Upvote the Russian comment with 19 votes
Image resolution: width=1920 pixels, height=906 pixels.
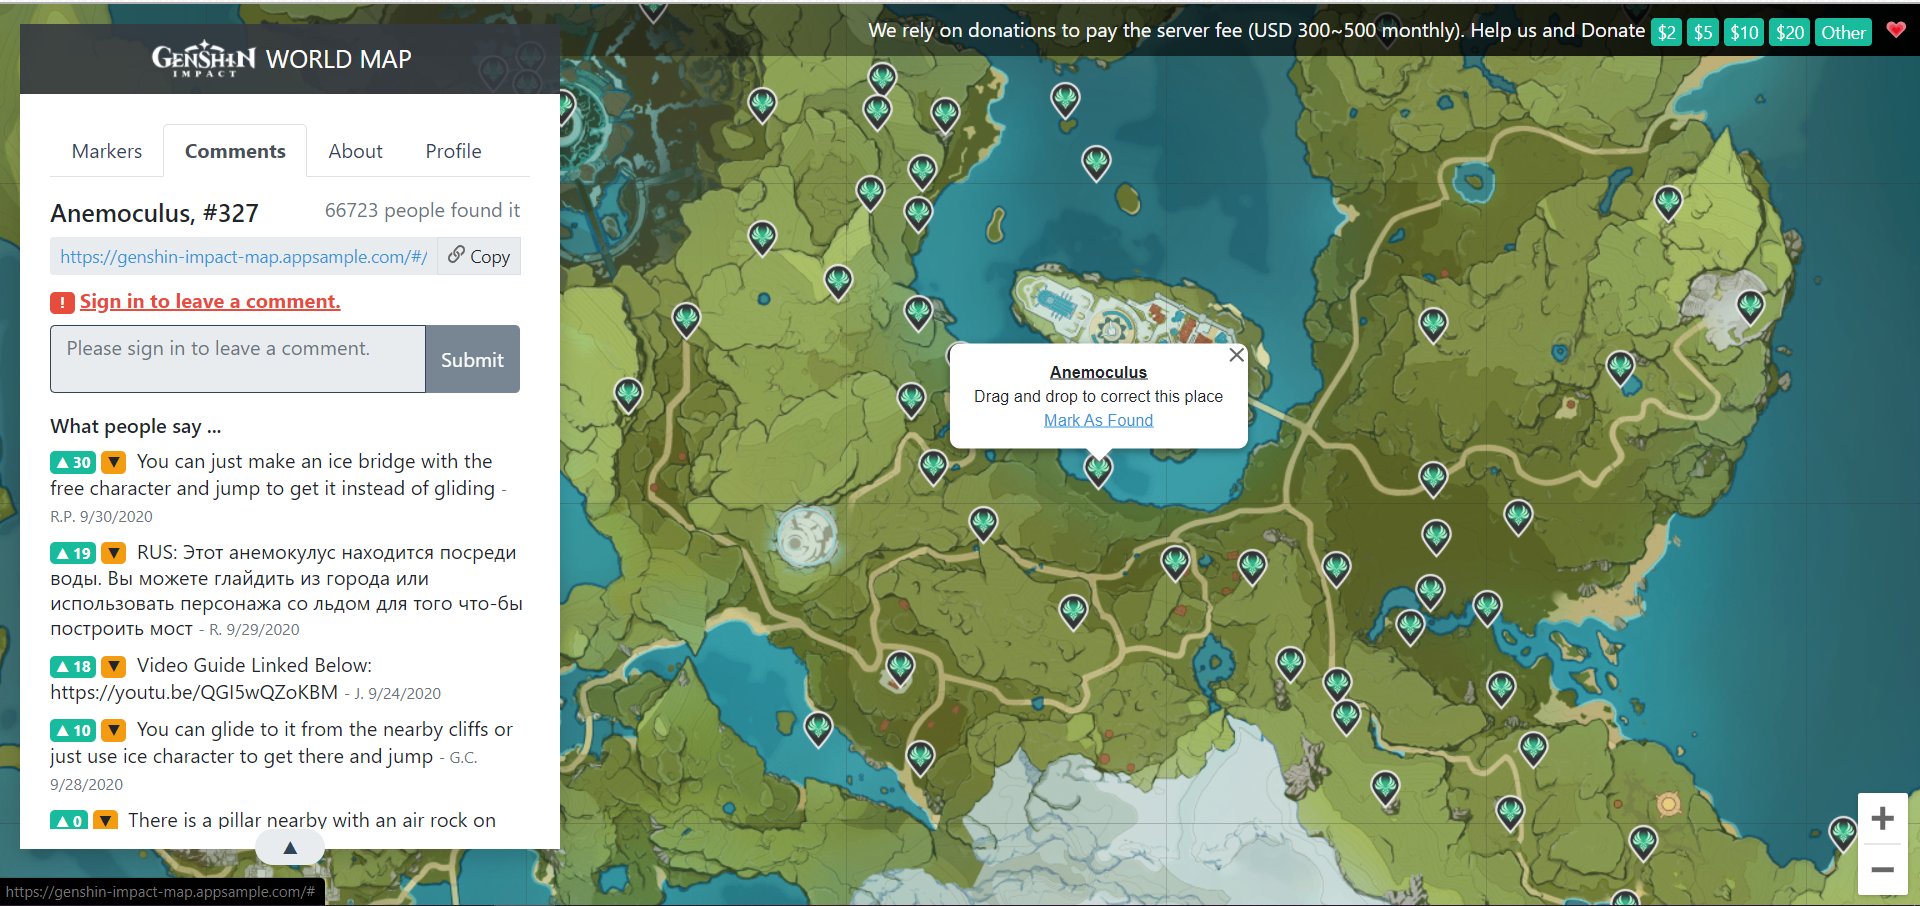(x=73, y=553)
